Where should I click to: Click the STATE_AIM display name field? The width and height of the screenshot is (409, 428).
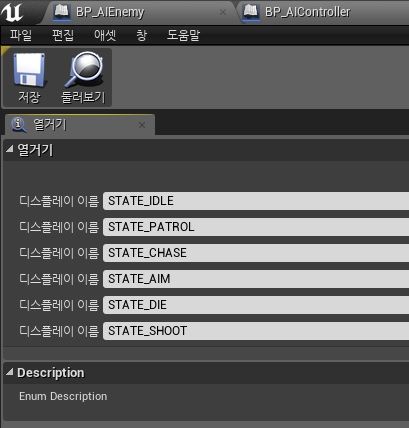click(x=256, y=279)
